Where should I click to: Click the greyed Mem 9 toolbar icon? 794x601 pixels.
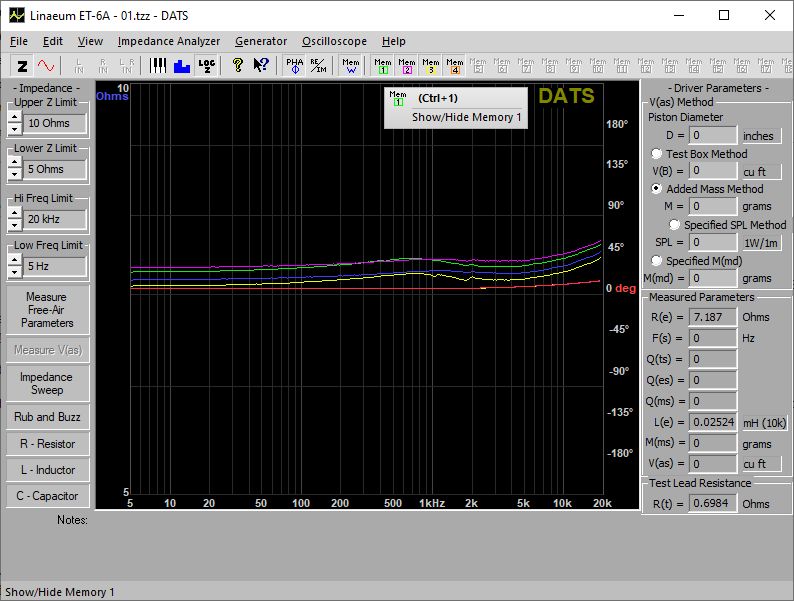pos(574,66)
